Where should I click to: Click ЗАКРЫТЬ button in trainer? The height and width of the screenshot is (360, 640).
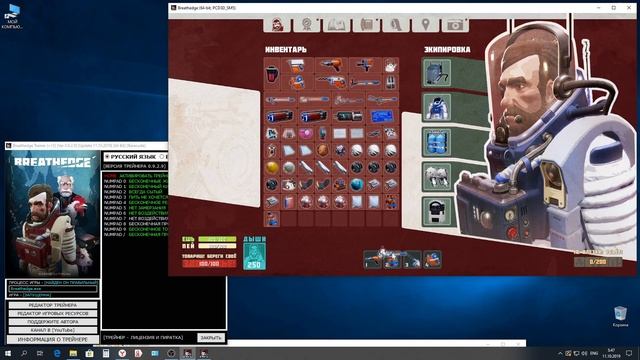coord(211,338)
